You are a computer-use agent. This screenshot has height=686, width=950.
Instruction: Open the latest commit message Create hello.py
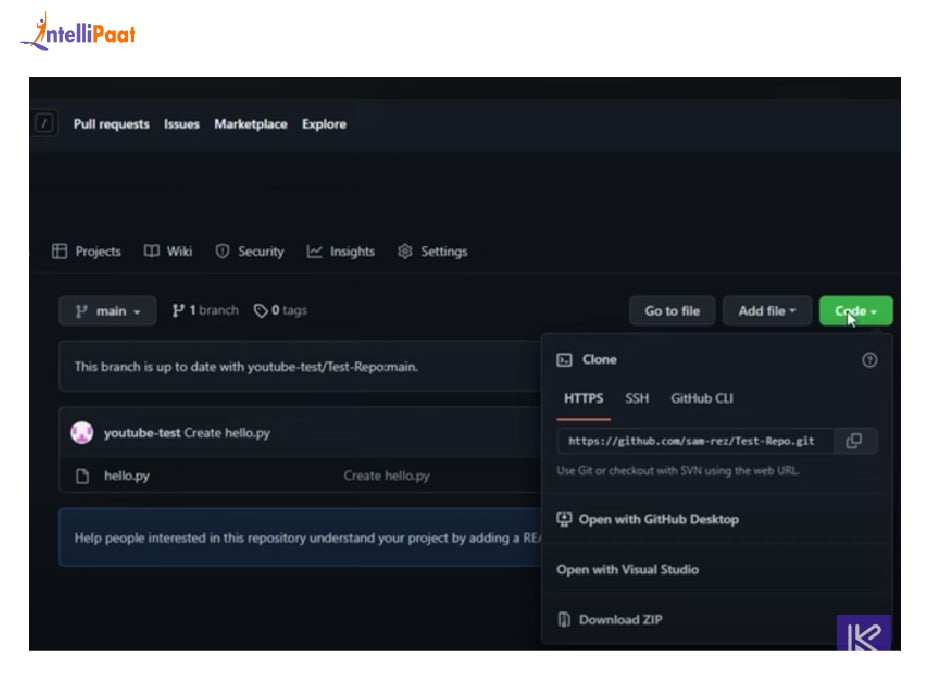(x=227, y=433)
